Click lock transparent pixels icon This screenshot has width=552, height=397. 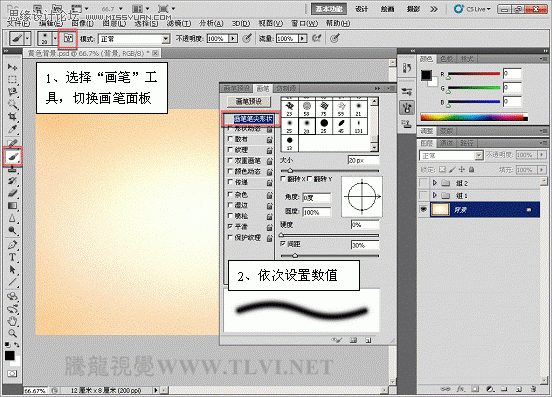[442, 170]
